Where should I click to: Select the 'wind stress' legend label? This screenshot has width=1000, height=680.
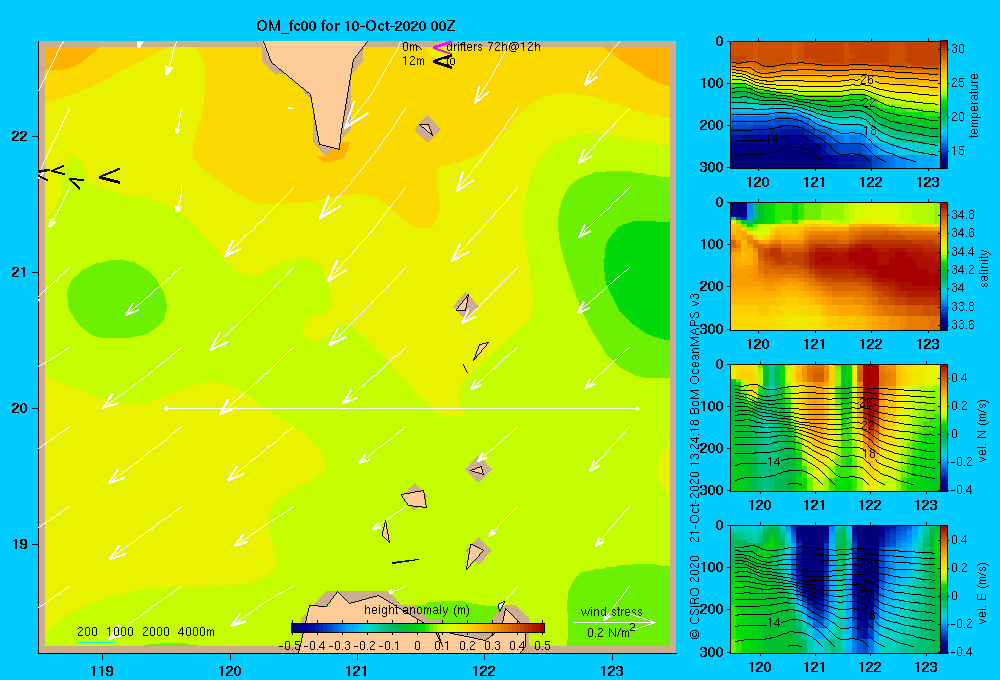(612, 611)
